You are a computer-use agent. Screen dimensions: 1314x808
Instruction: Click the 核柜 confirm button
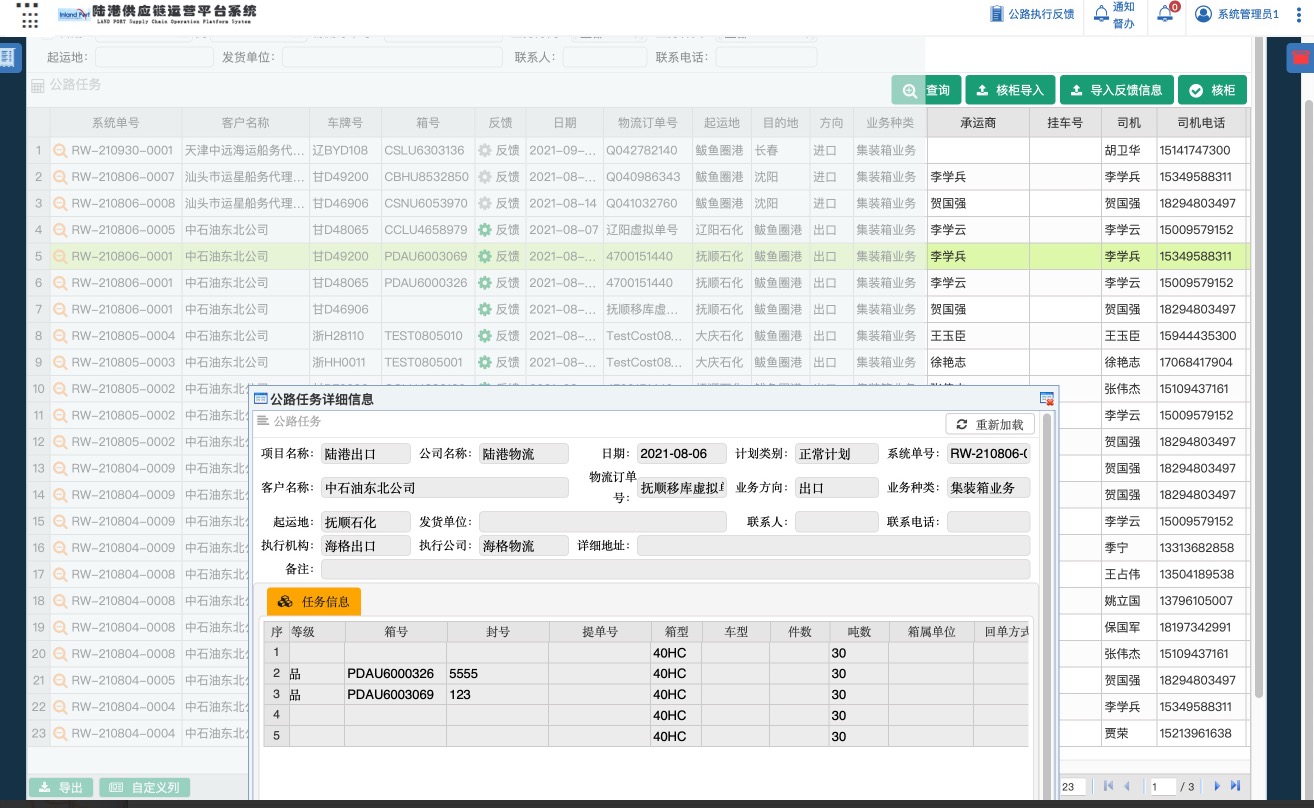1212,90
